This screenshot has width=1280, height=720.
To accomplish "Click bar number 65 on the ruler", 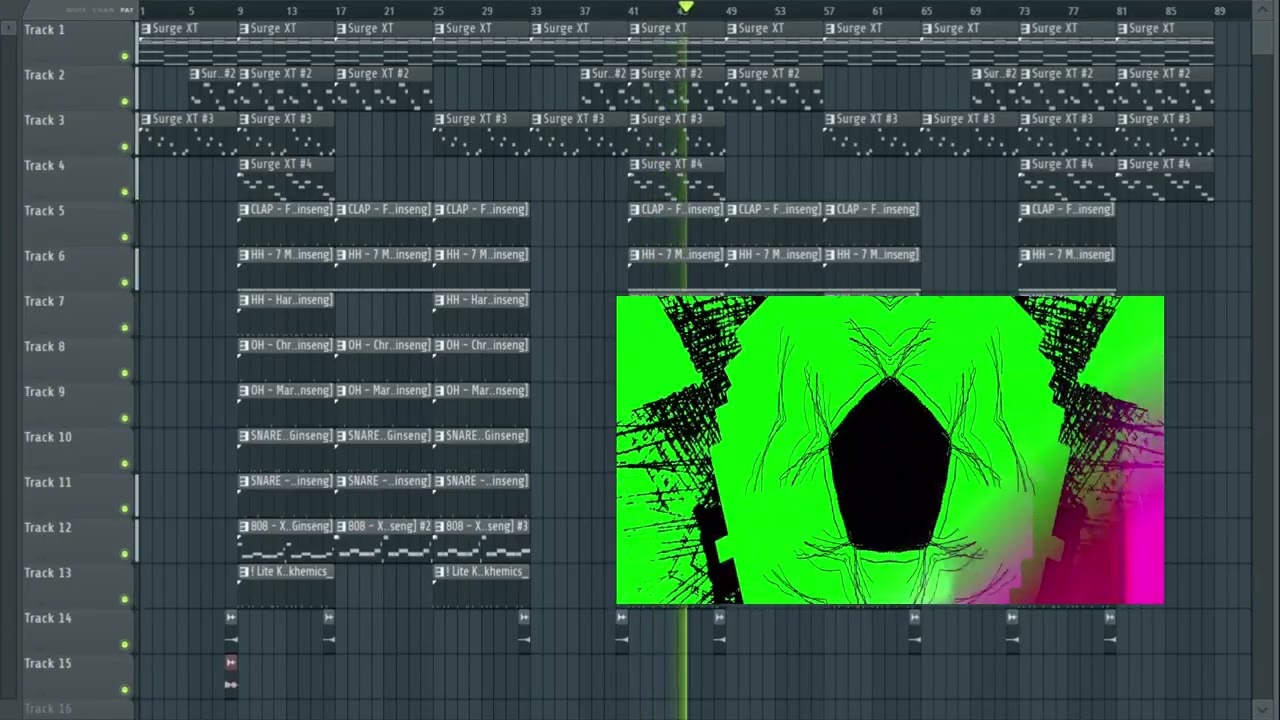I will (926, 11).
